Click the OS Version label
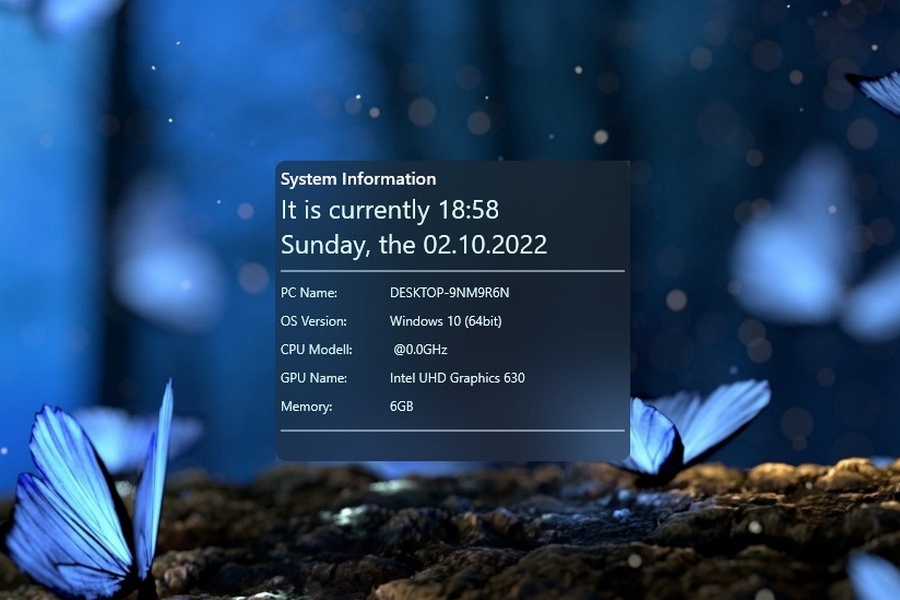This screenshot has height=600, width=900. (x=314, y=321)
